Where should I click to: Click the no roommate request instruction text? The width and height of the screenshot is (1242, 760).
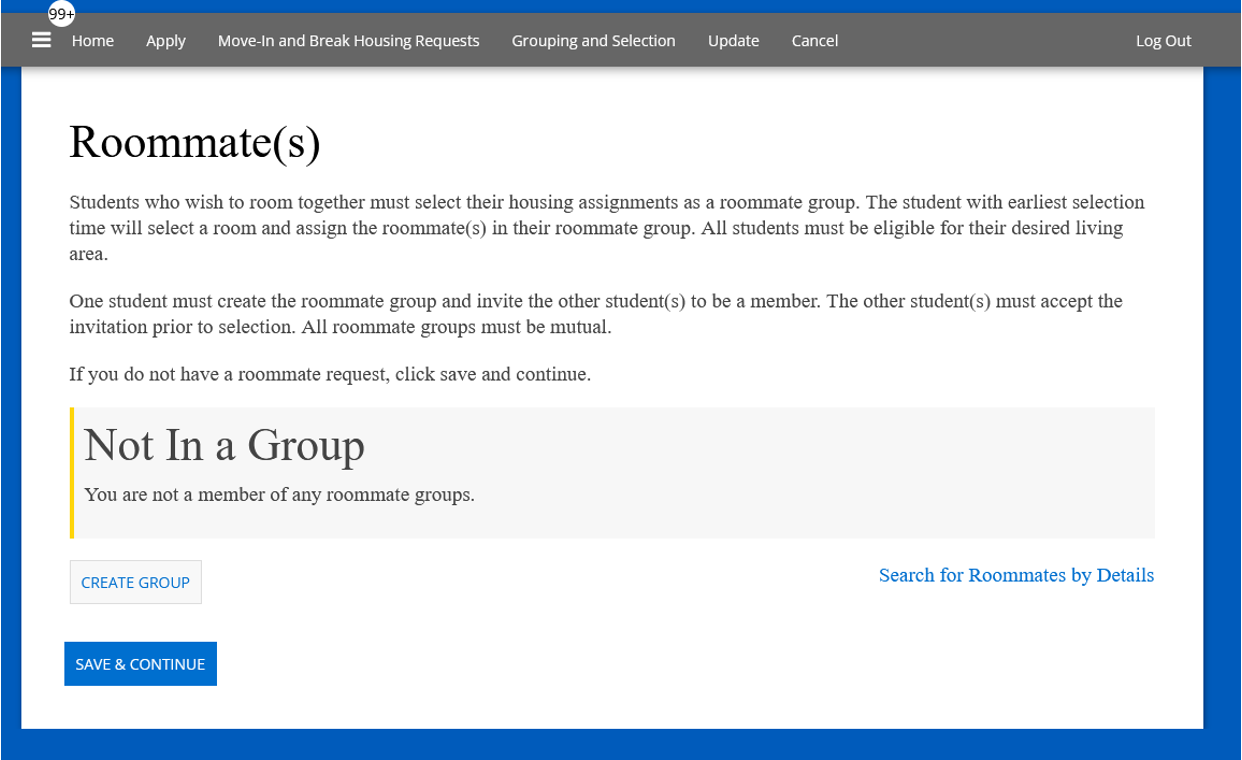[330, 374]
